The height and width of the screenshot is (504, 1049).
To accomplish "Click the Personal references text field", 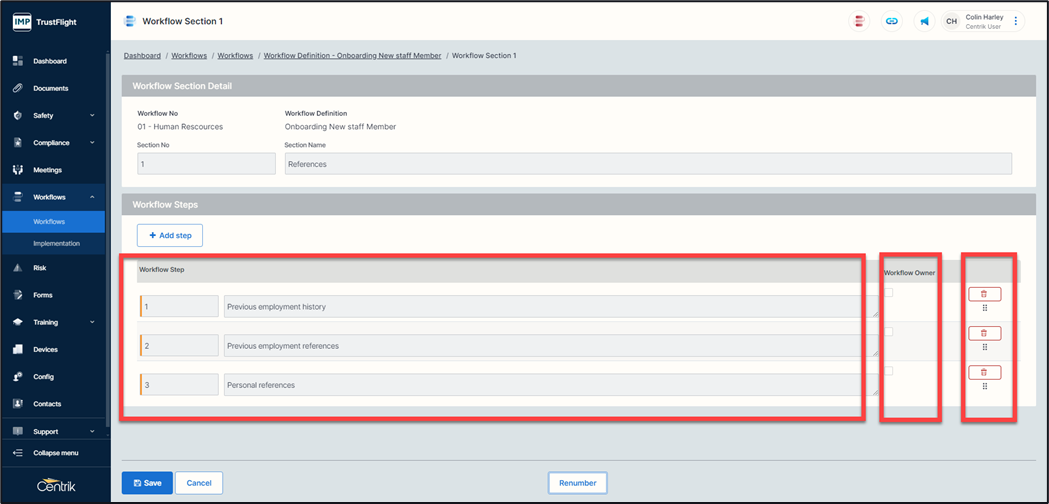I will coord(551,385).
